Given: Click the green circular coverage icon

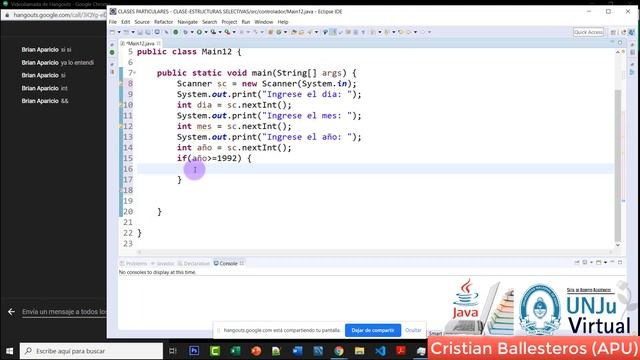Looking at the screenshot, I should [x=176, y=32].
